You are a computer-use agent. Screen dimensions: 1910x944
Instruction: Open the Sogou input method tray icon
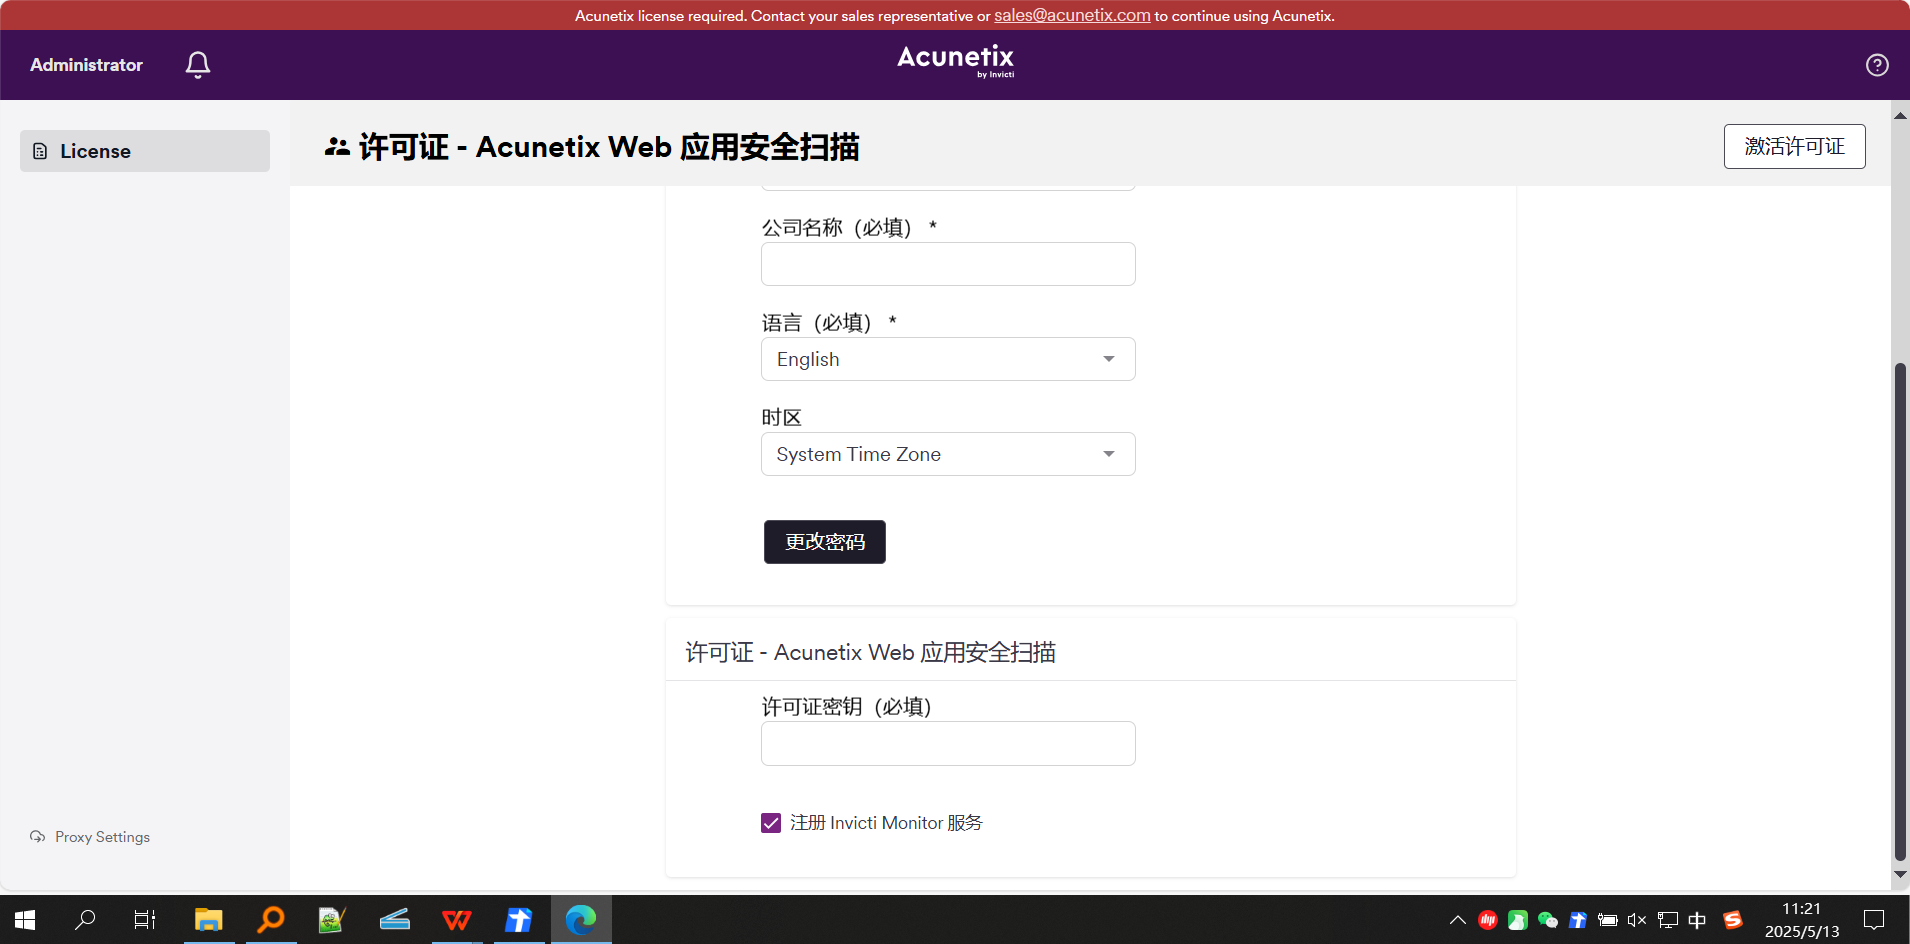(x=1733, y=920)
